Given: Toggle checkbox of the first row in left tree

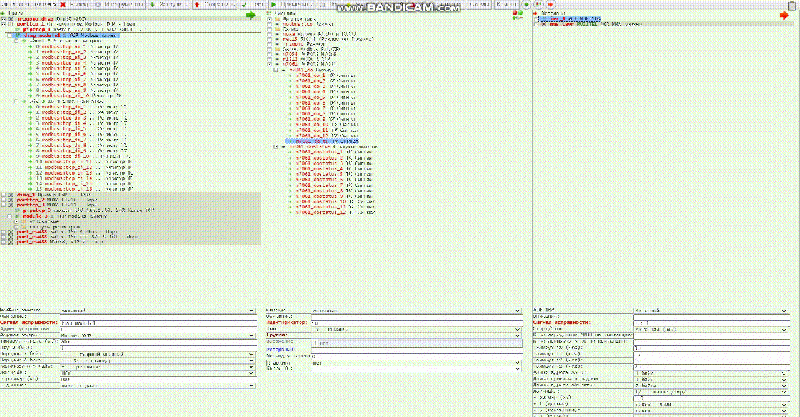Looking at the screenshot, I should (4, 18).
